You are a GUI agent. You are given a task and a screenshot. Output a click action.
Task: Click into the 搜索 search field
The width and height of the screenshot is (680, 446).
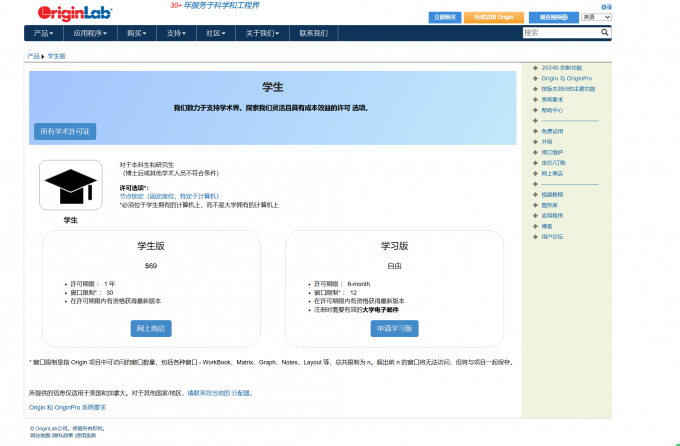pos(561,33)
